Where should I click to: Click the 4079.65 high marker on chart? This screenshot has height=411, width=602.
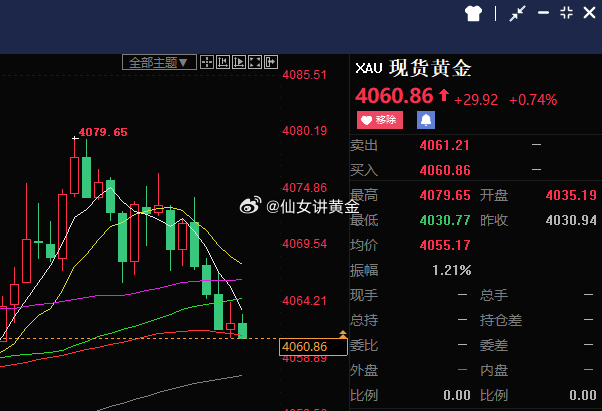point(103,132)
